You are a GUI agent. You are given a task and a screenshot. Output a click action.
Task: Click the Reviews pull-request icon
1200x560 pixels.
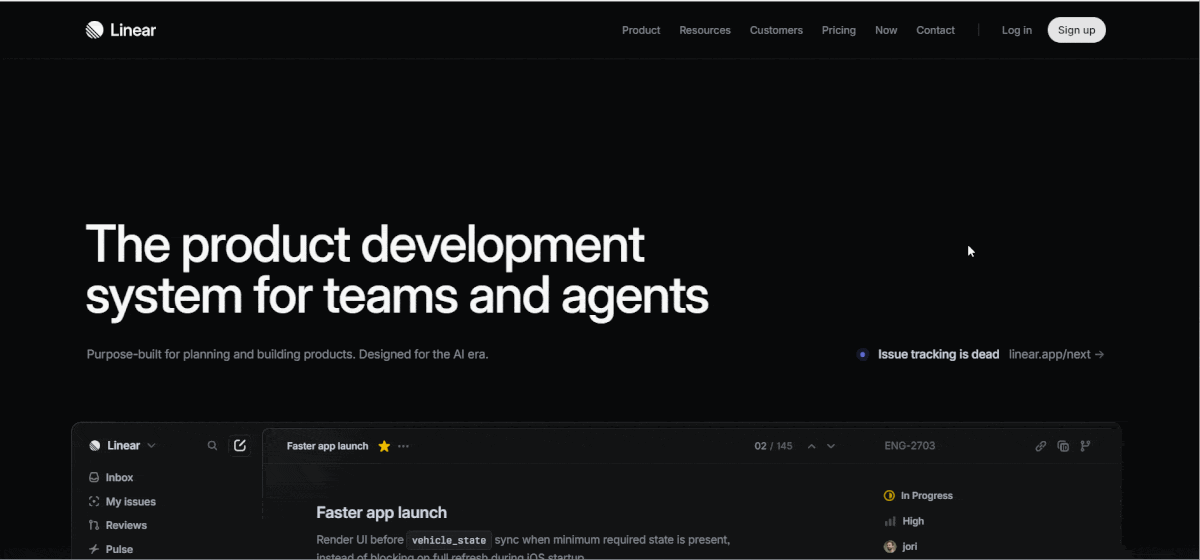click(x=94, y=525)
